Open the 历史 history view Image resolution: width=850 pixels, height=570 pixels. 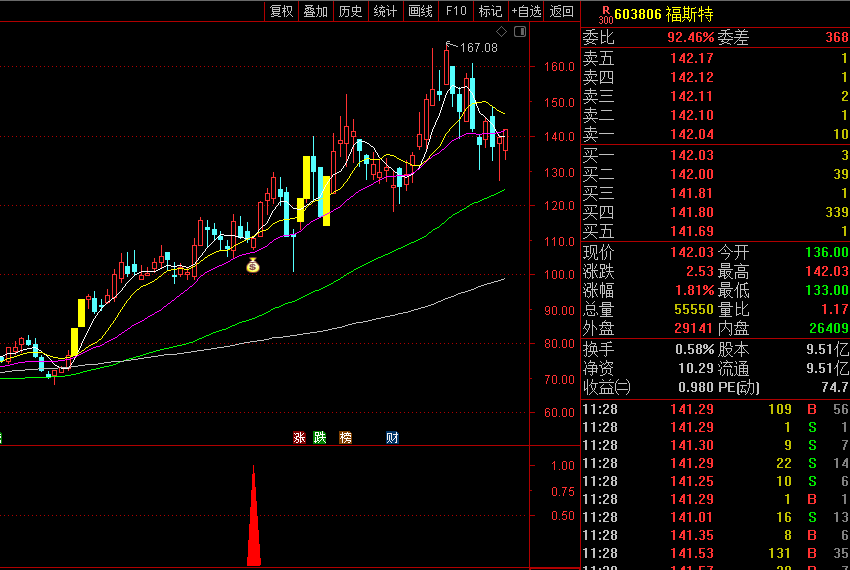coord(350,11)
